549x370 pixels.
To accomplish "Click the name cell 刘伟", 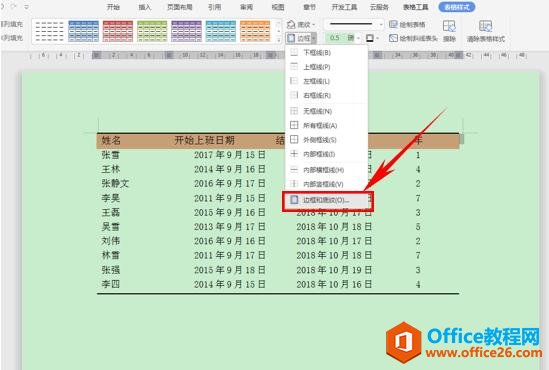I will point(111,241).
